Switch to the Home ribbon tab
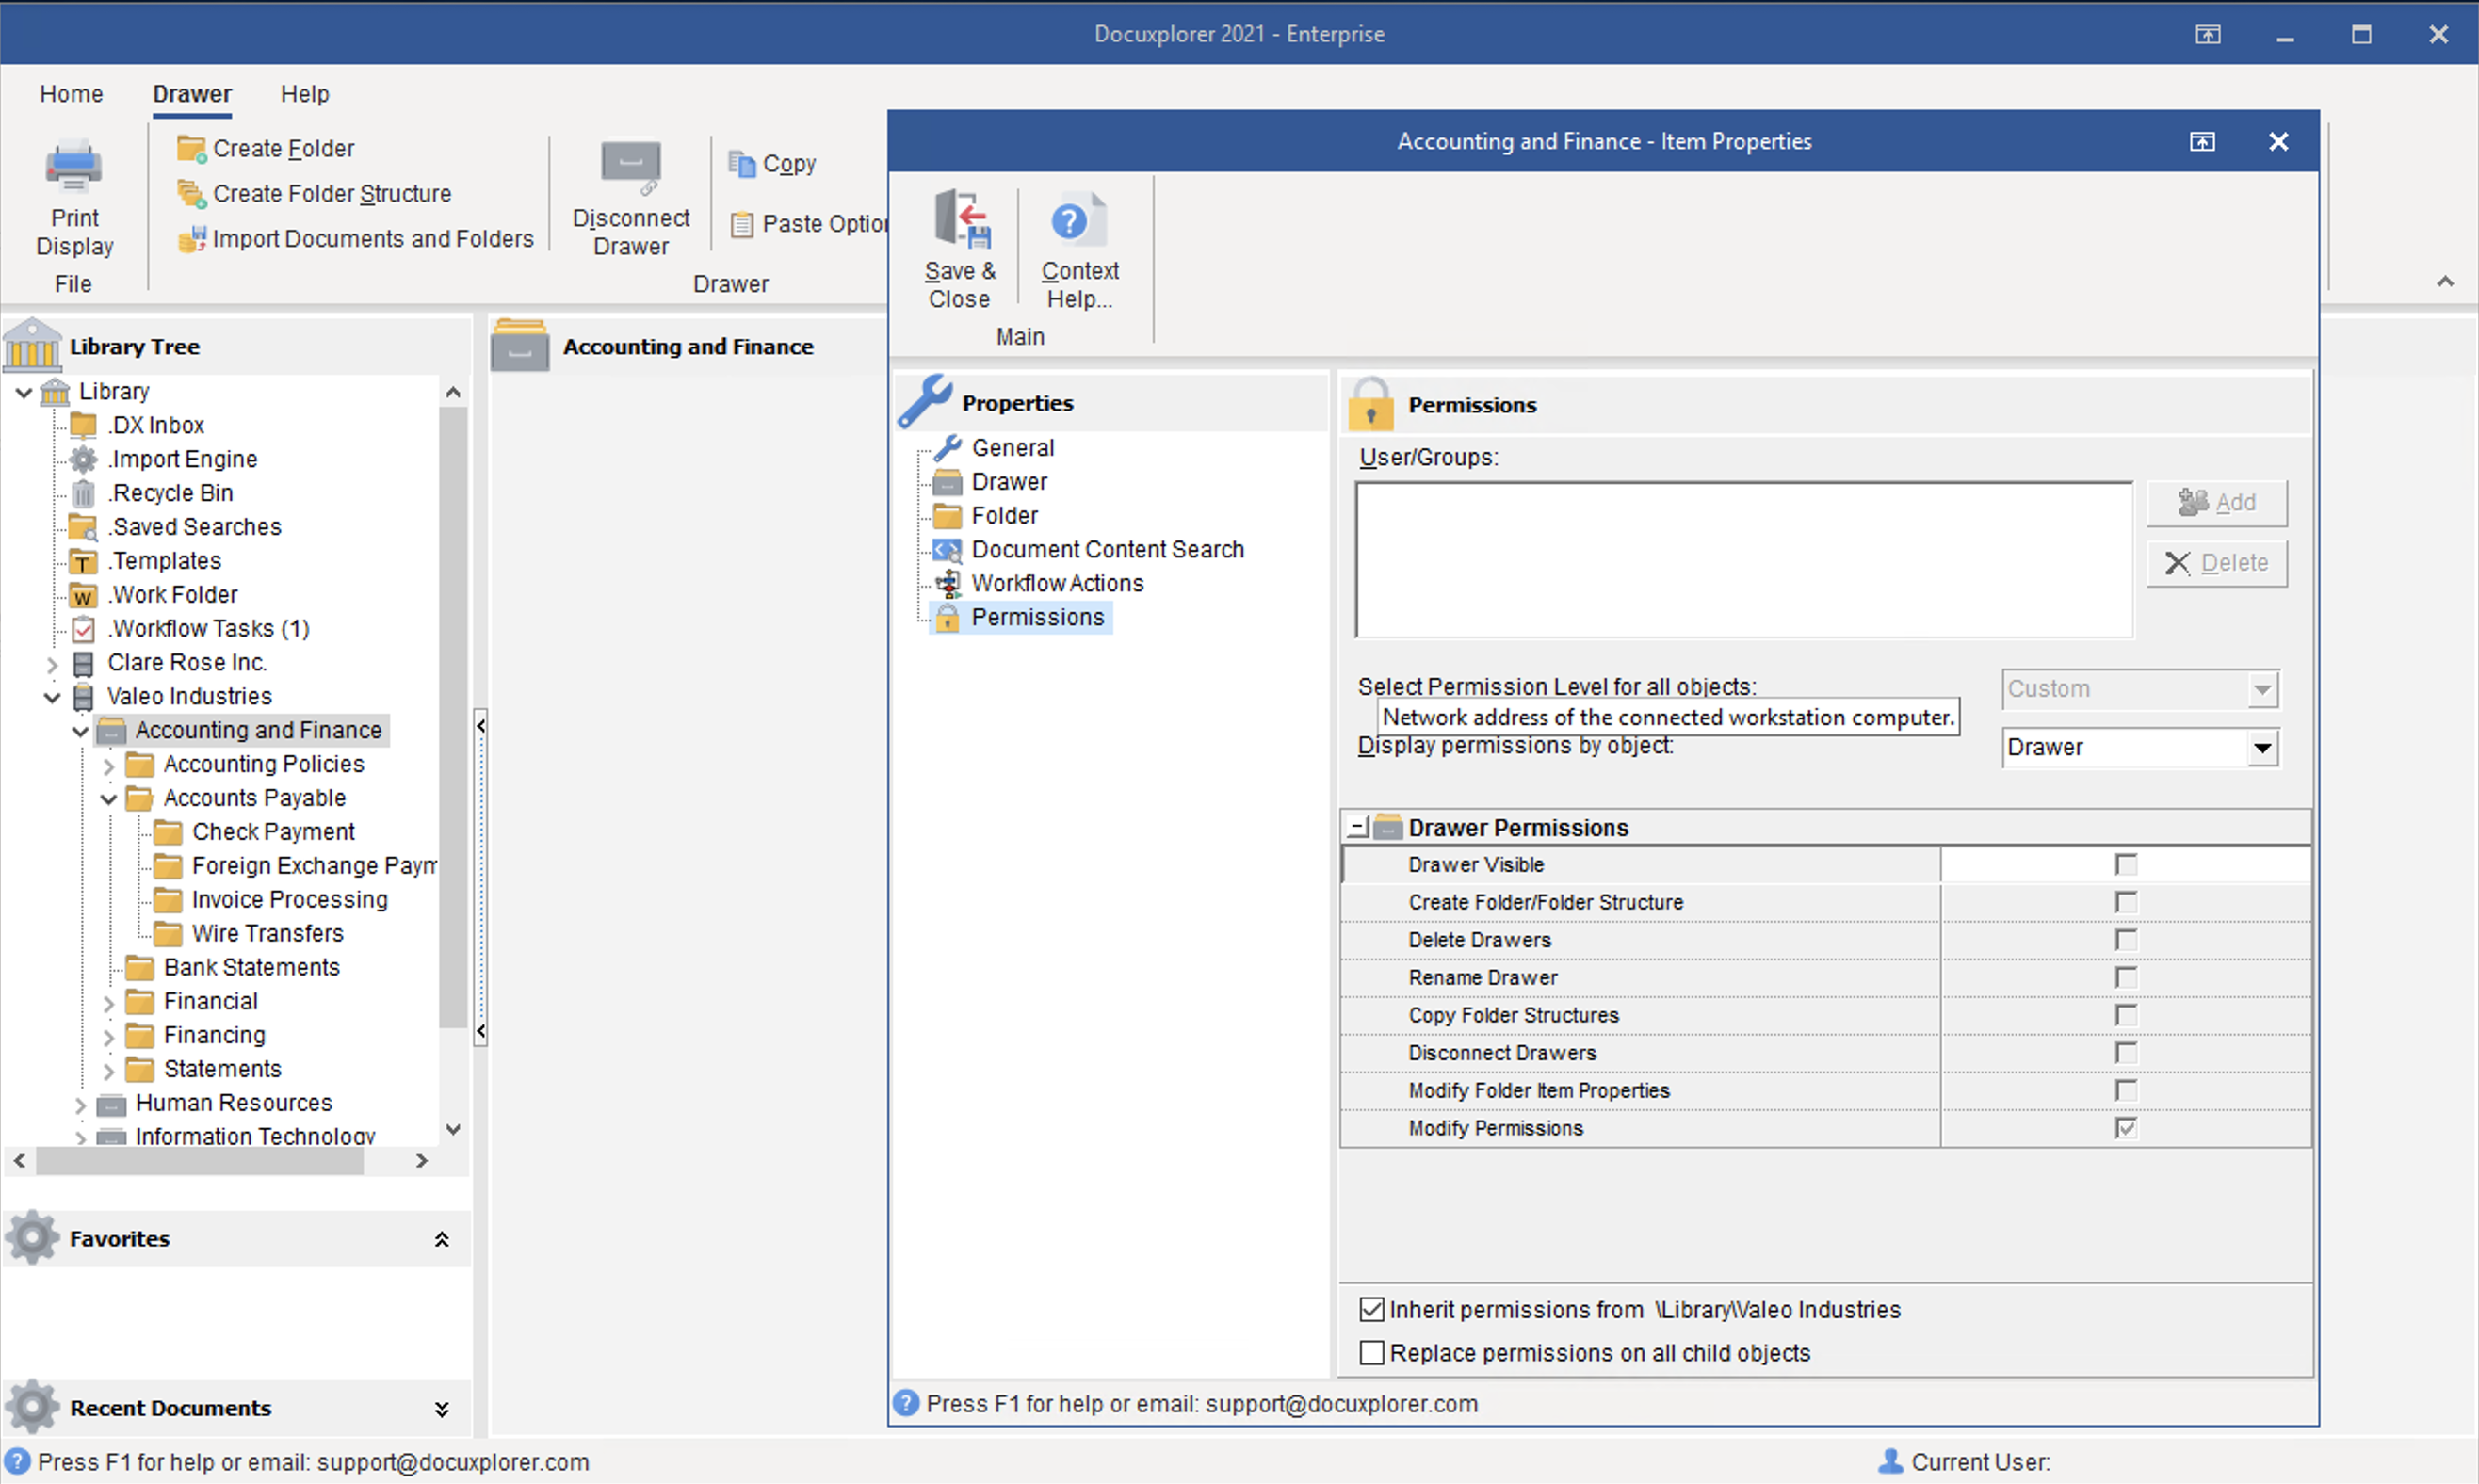Image resolution: width=2479 pixels, height=1484 pixels. [71, 94]
